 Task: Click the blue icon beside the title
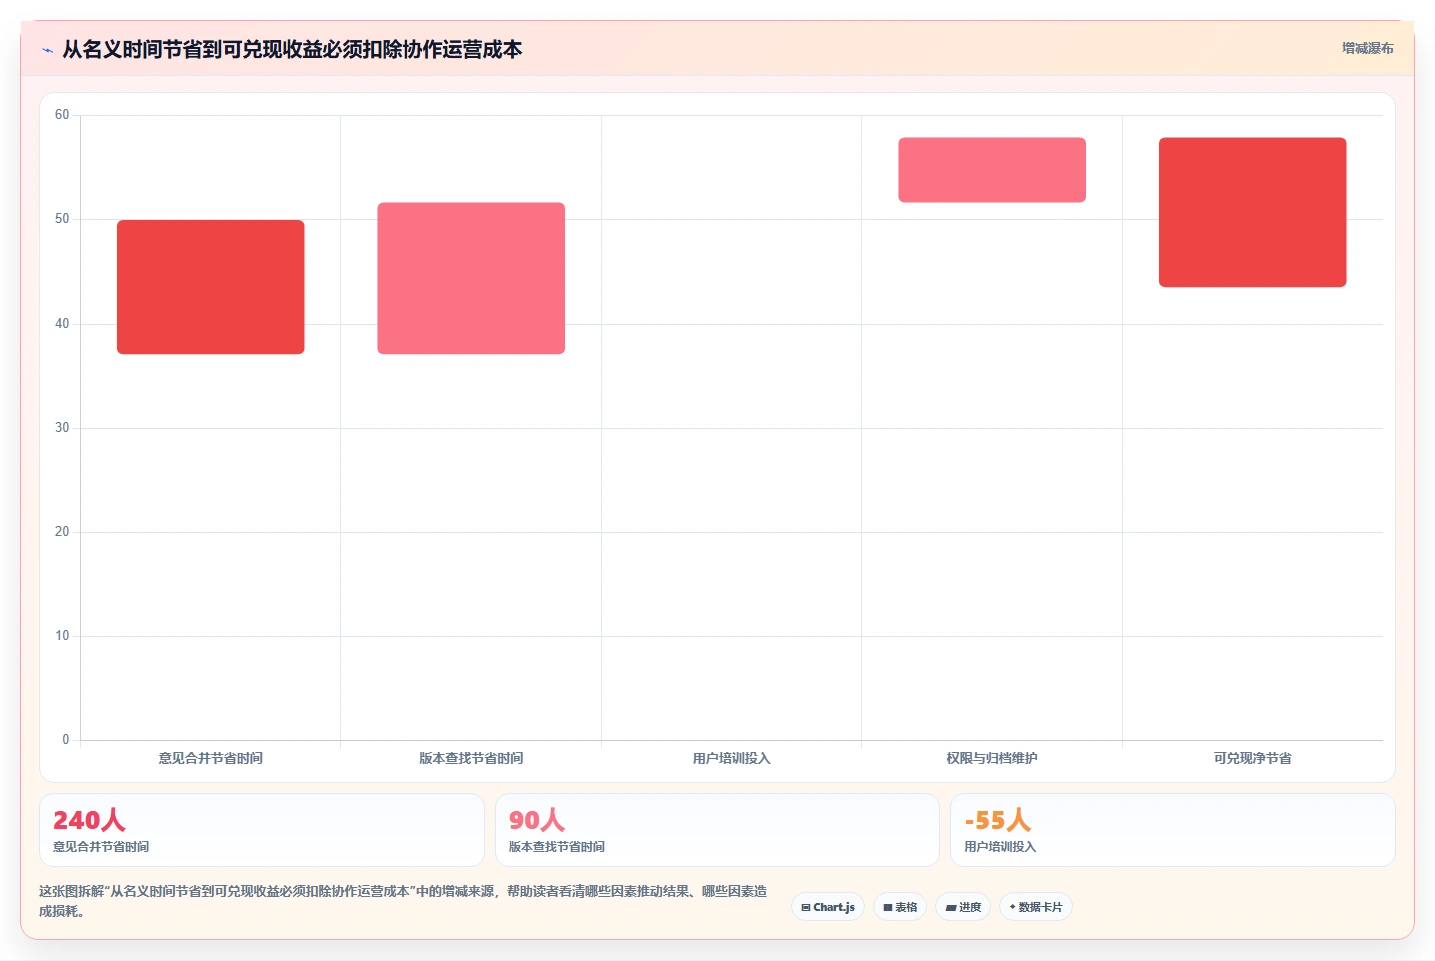click(x=47, y=50)
